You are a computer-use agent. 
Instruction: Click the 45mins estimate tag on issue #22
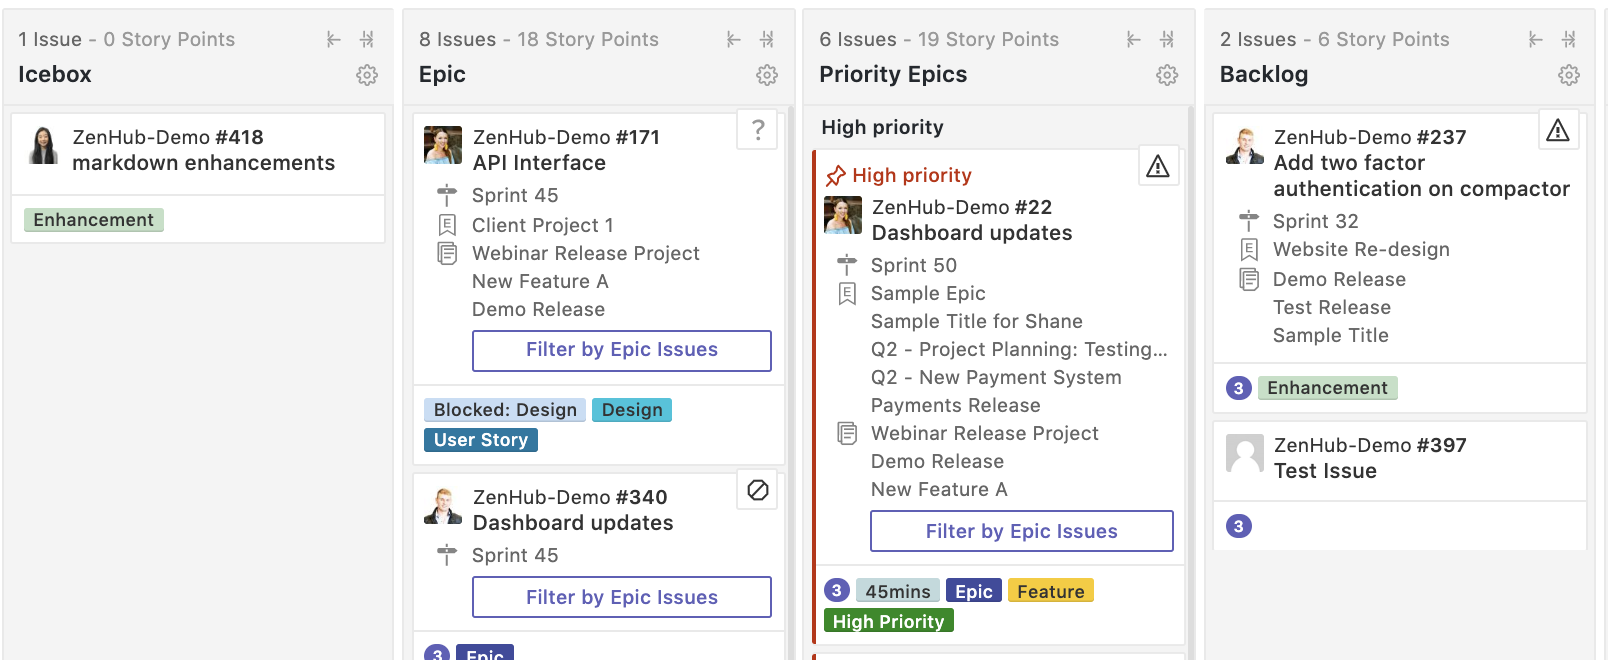pyautogui.click(x=897, y=591)
